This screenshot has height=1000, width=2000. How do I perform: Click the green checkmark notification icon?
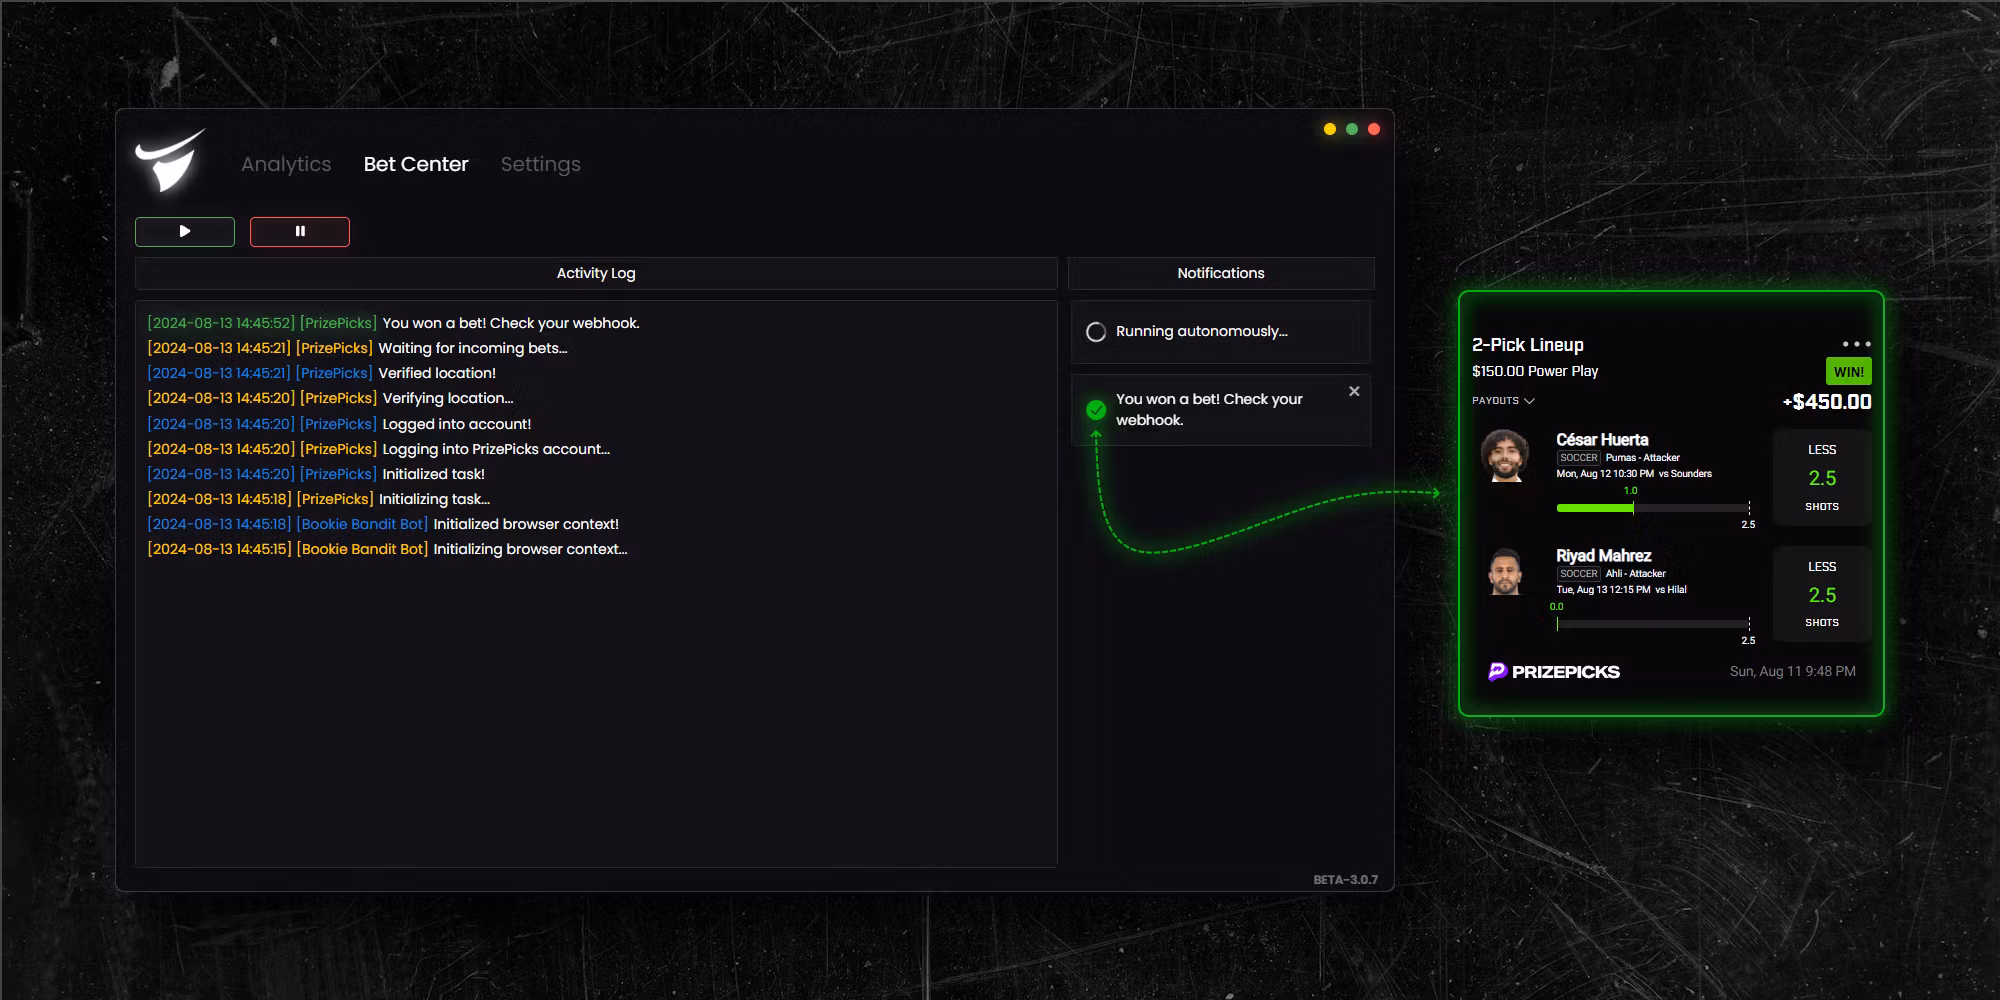[1096, 409]
